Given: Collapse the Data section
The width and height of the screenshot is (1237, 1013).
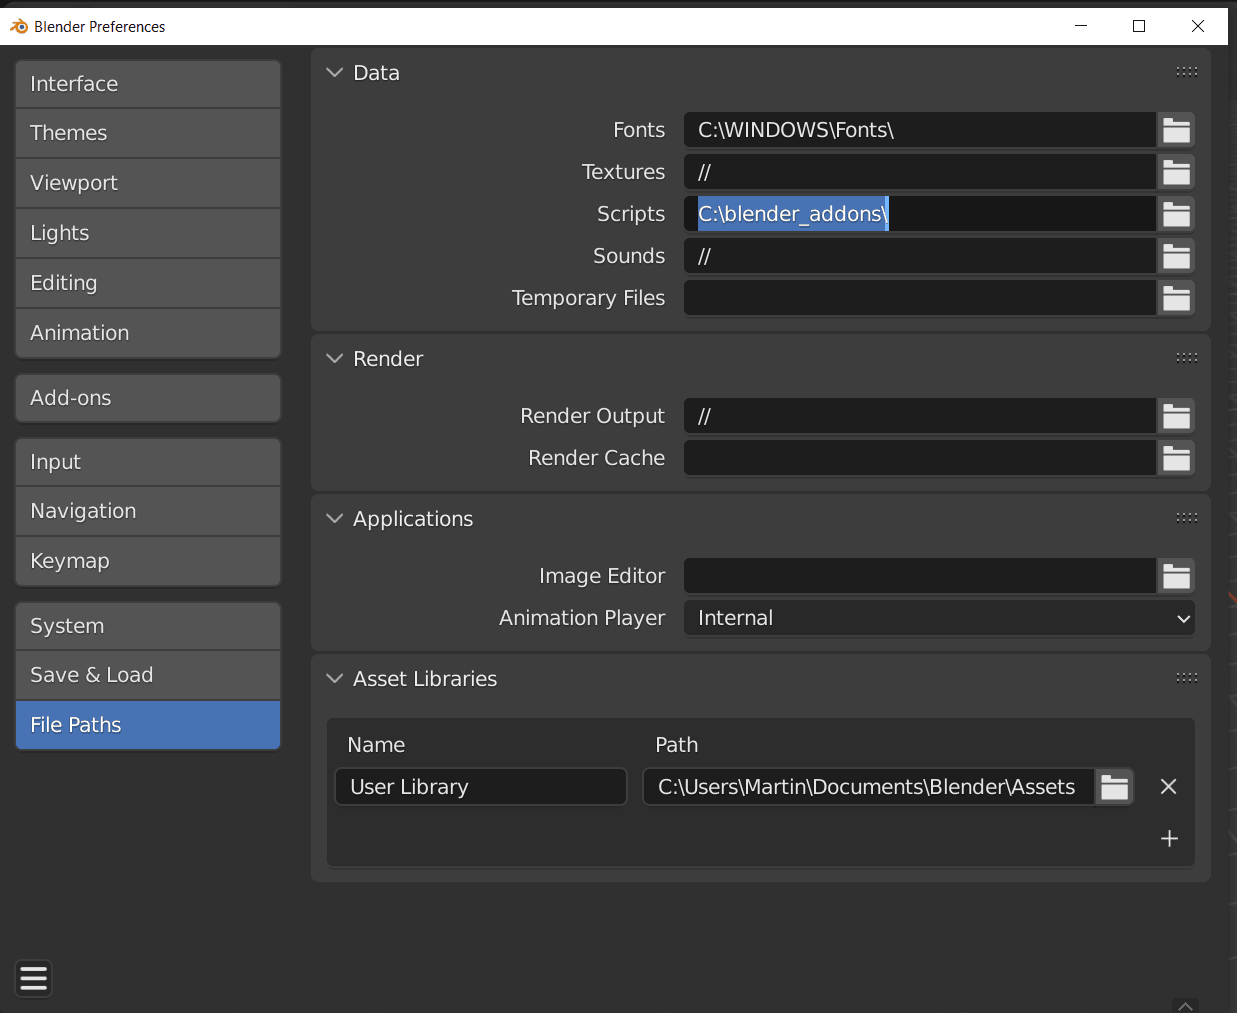Looking at the screenshot, I should pos(334,72).
